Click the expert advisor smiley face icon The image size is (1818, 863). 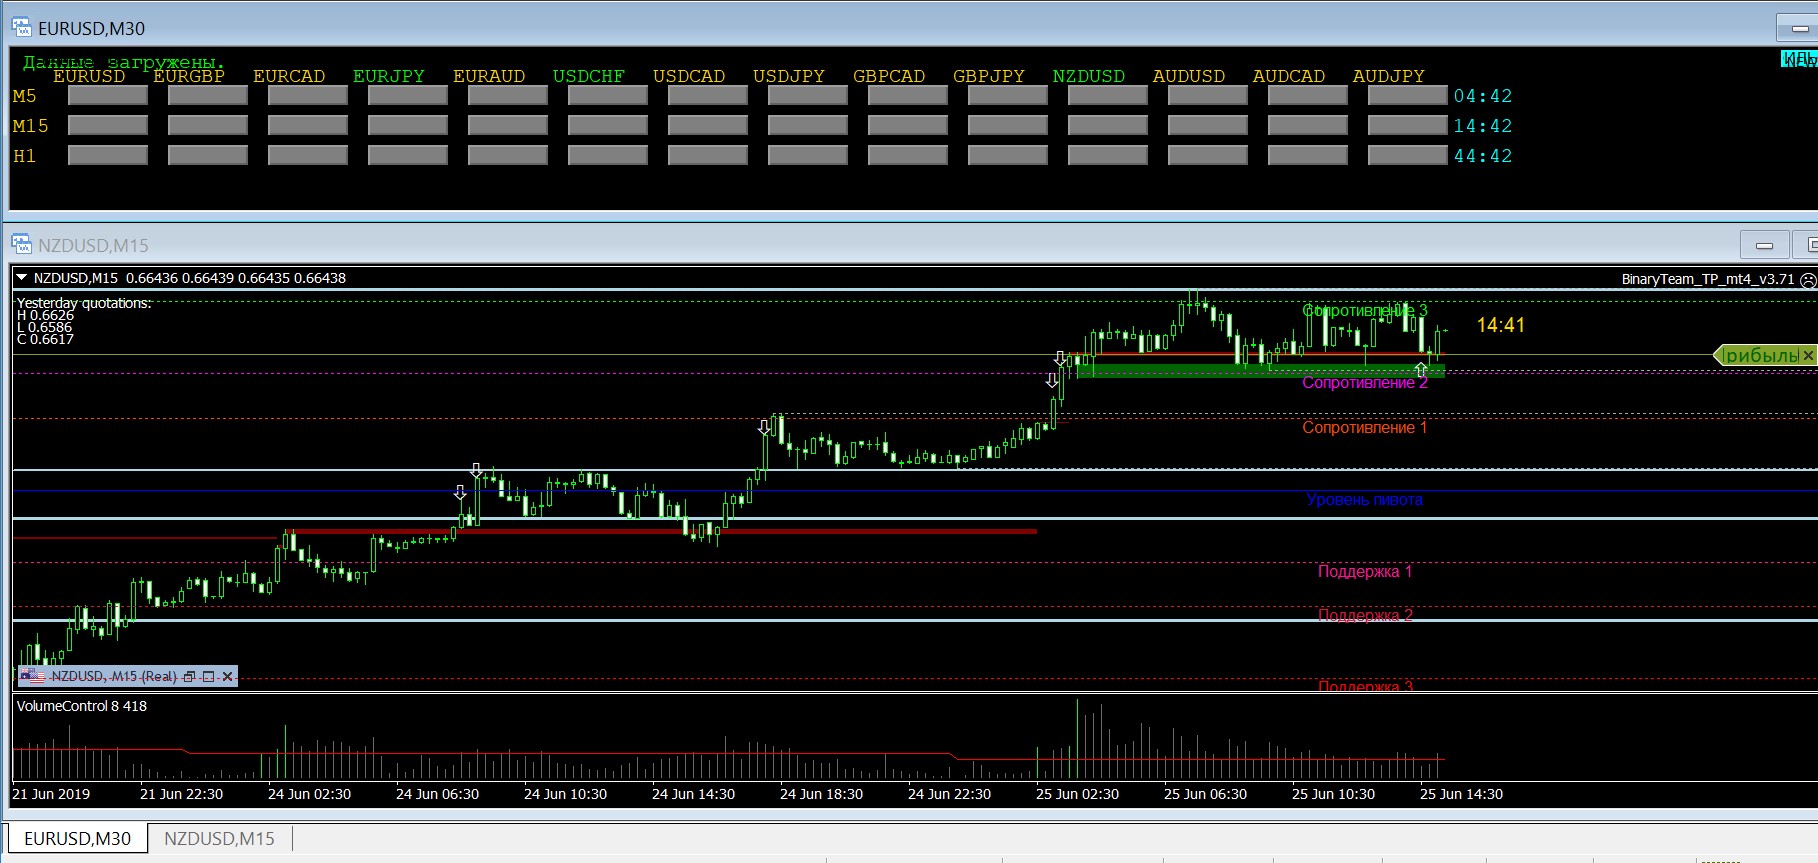pos(1808,280)
